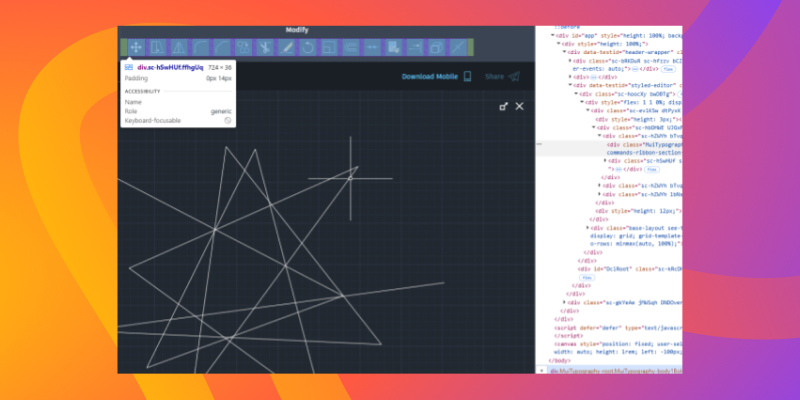Click the ellipsis in the er-events: auto line
800x400 pixels.
pos(635,68)
